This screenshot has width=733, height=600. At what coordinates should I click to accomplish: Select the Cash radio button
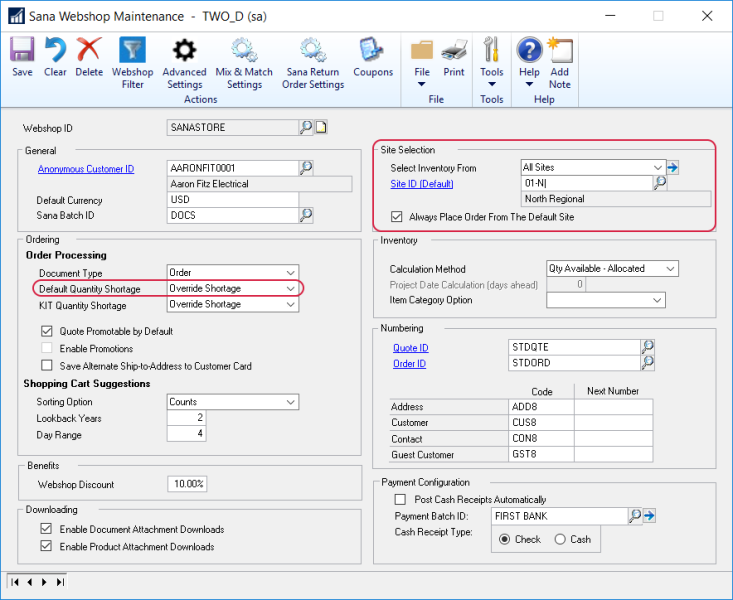click(x=560, y=539)
